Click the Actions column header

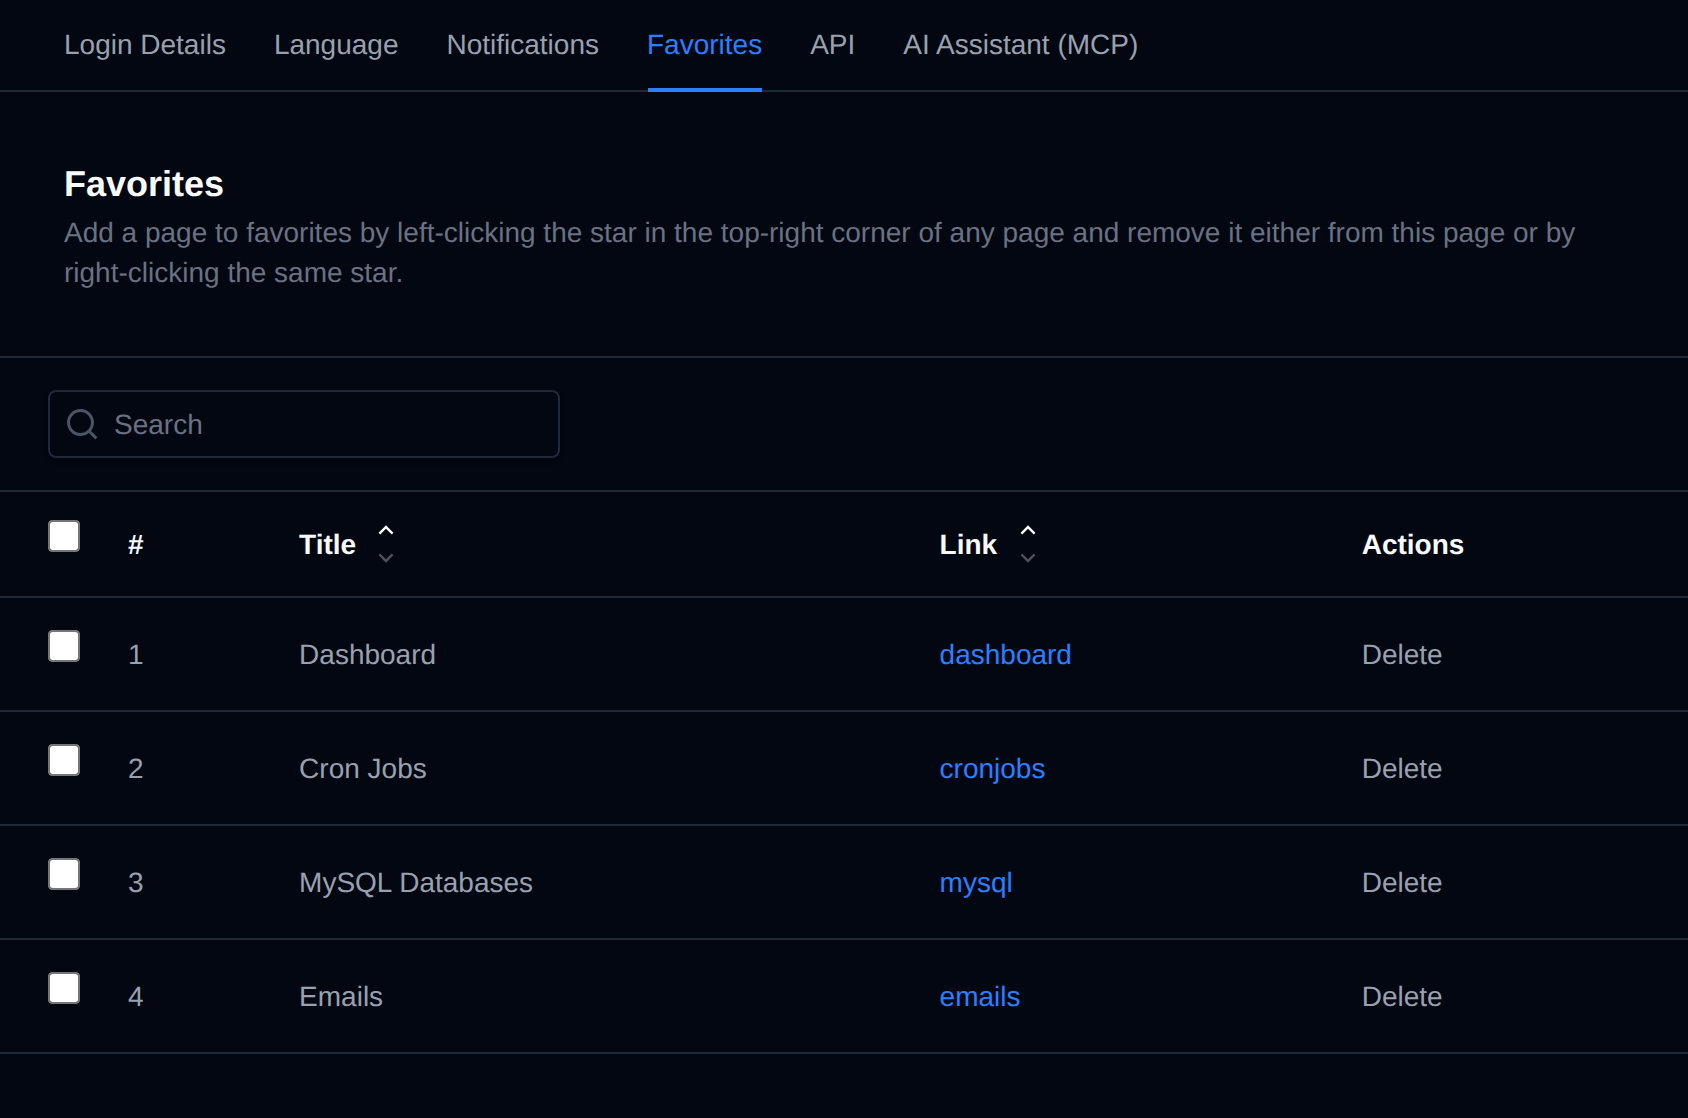[1413, 545]
